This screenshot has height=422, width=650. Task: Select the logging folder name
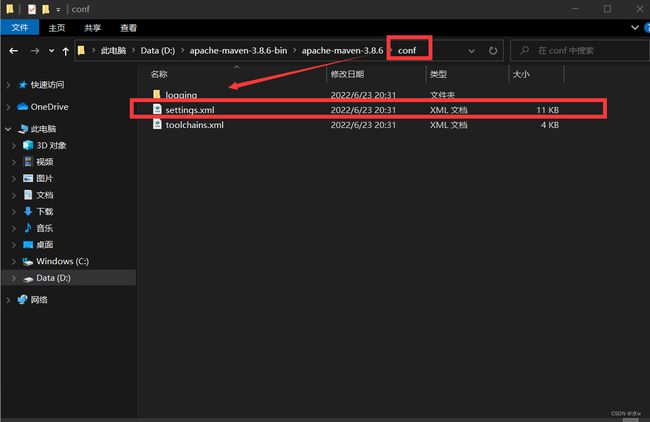[x=181, y=95]
